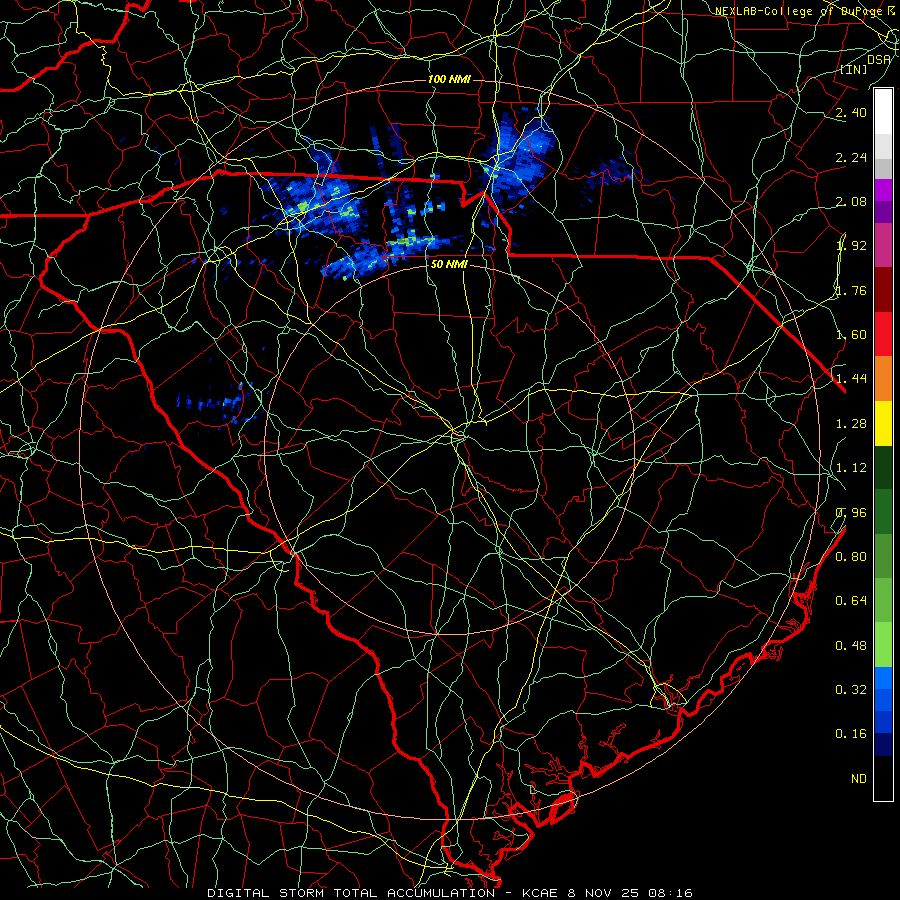
Task: Click the 0.96 legend value
Action: tap(851, 513)
